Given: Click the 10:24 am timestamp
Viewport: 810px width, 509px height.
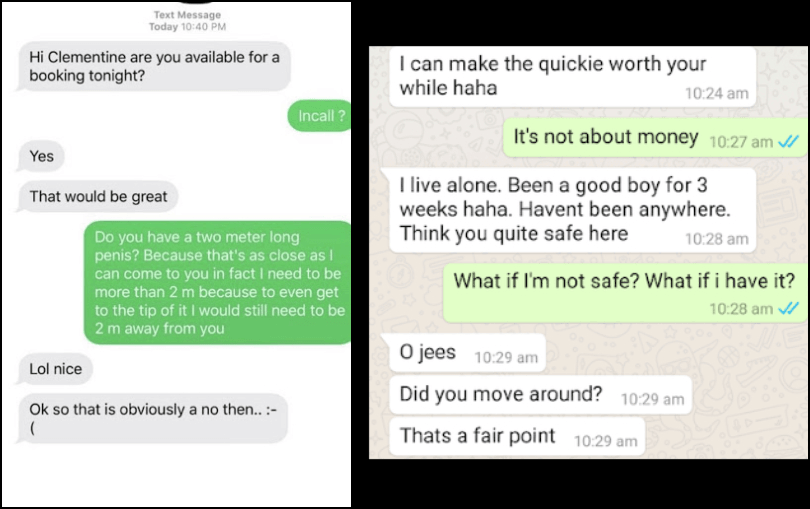Looking at the screenshot, I should click(716, 94).
